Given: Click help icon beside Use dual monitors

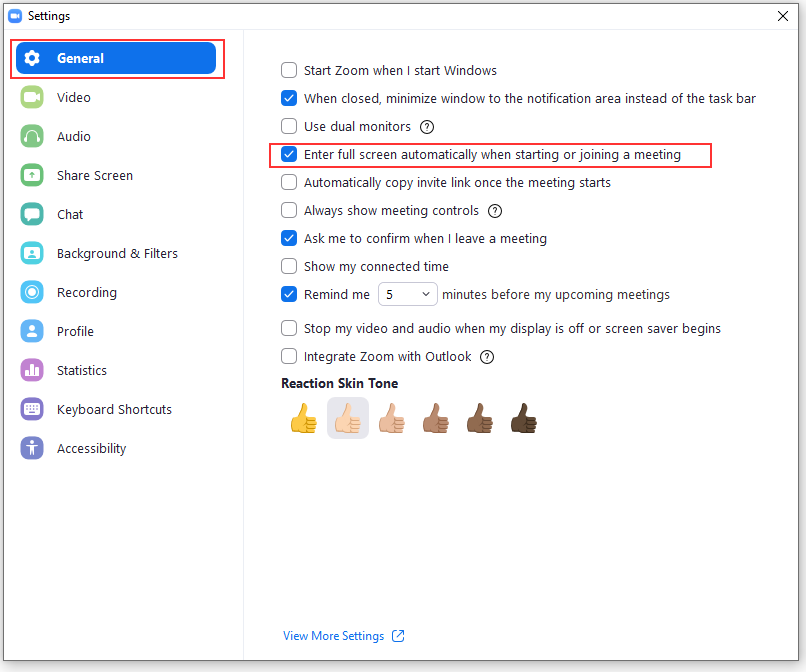Looking at the screenshot, I should tap(427, 126).
